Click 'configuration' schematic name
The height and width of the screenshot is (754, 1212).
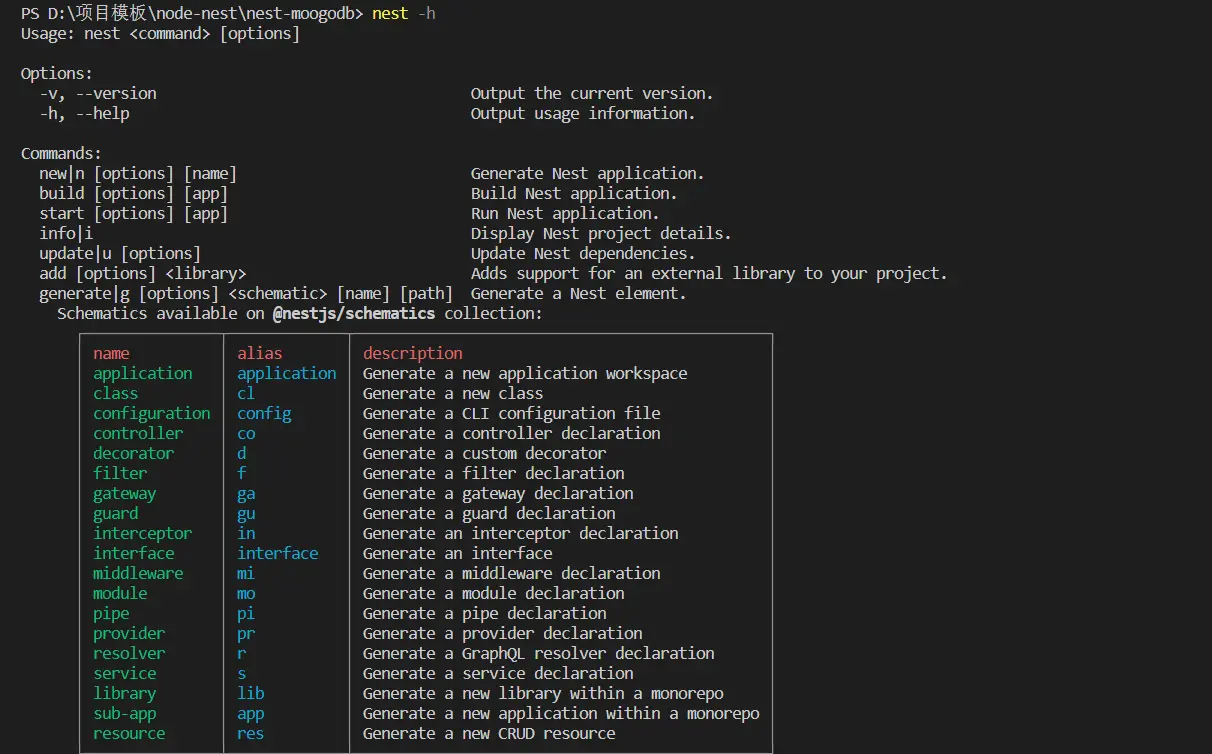tap(152, 413)
